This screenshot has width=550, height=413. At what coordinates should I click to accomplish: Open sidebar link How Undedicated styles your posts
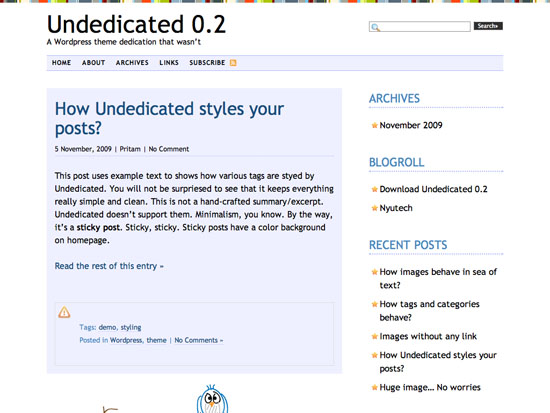coord(438,362)
